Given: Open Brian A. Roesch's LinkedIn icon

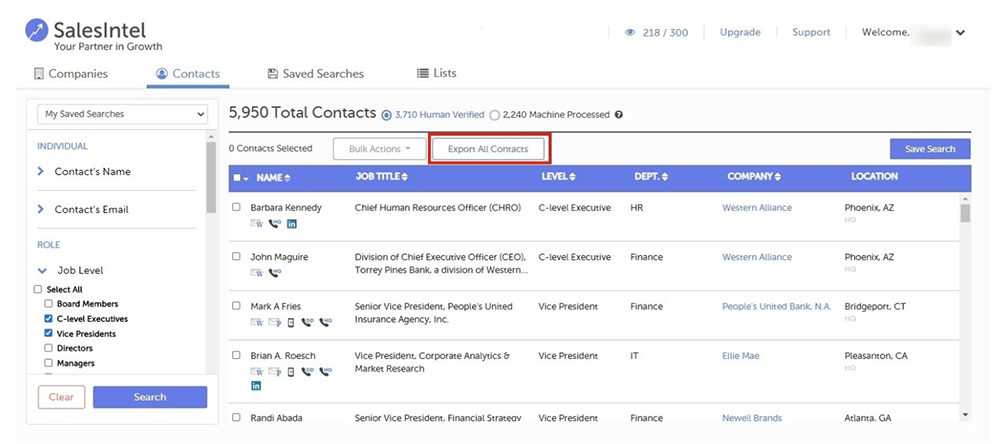Looking at the screenshot, I should coord(256,386).
